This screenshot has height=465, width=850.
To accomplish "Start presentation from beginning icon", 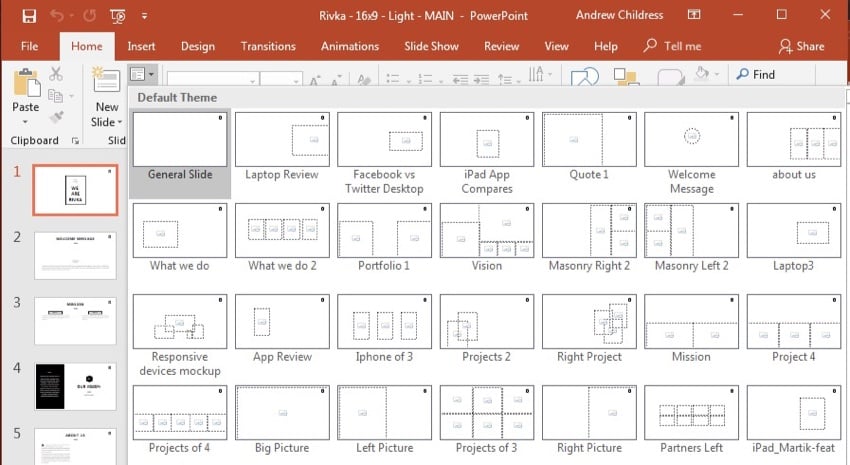I will pyautogui.click(x=118, y=16).
